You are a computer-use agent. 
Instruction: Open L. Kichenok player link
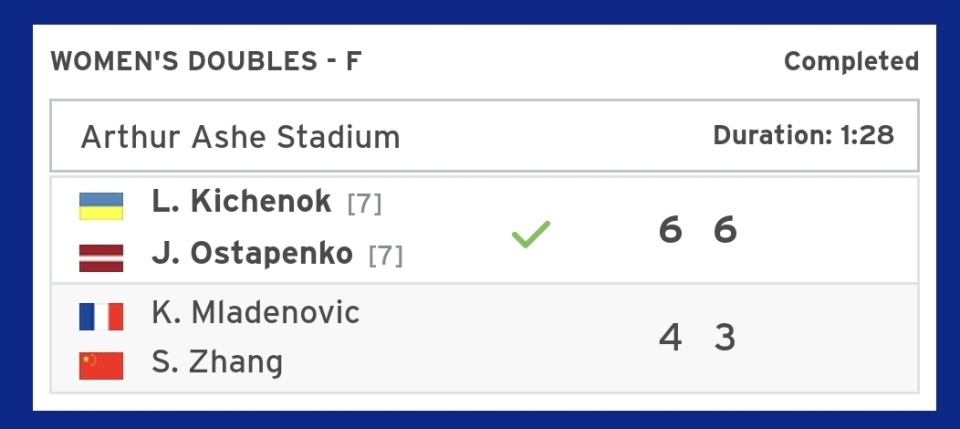(241, 201)
